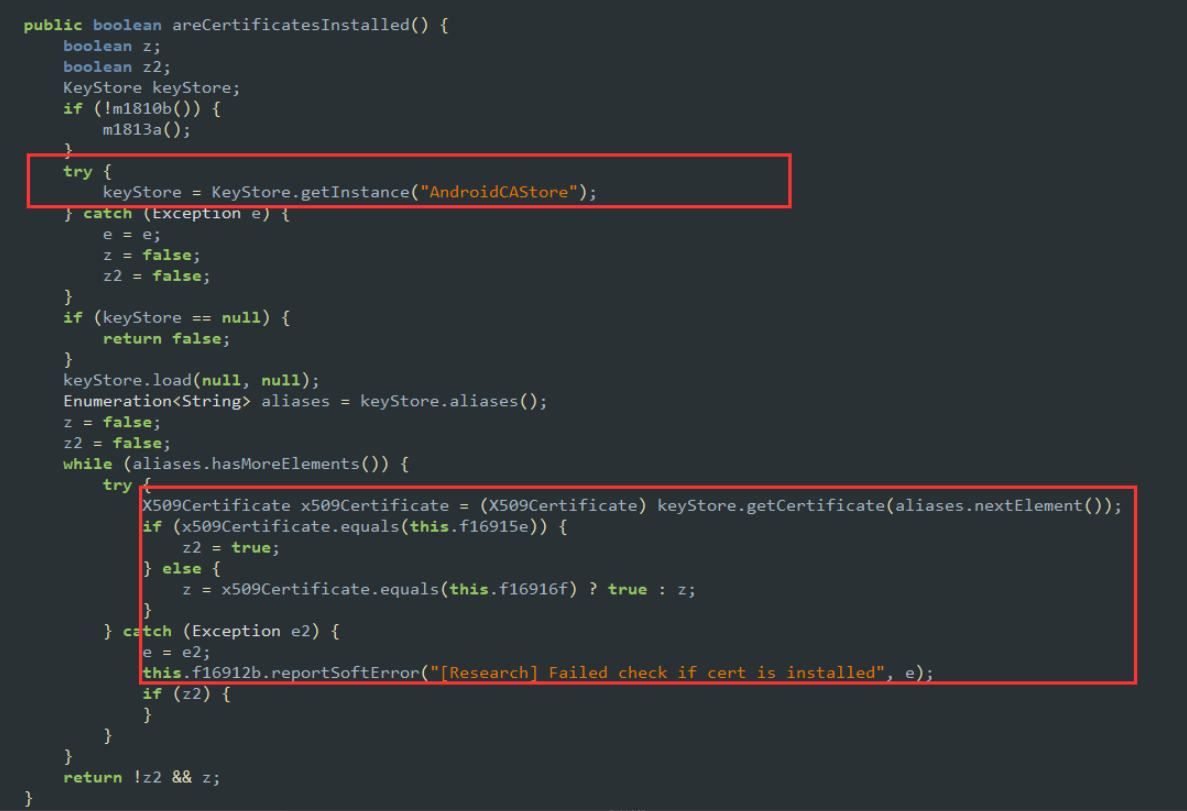Screen dimensions: 1187x811
Task: Click the 'boolean z;' declaration line
Action: pyautogui.click(x=112, y=46)
